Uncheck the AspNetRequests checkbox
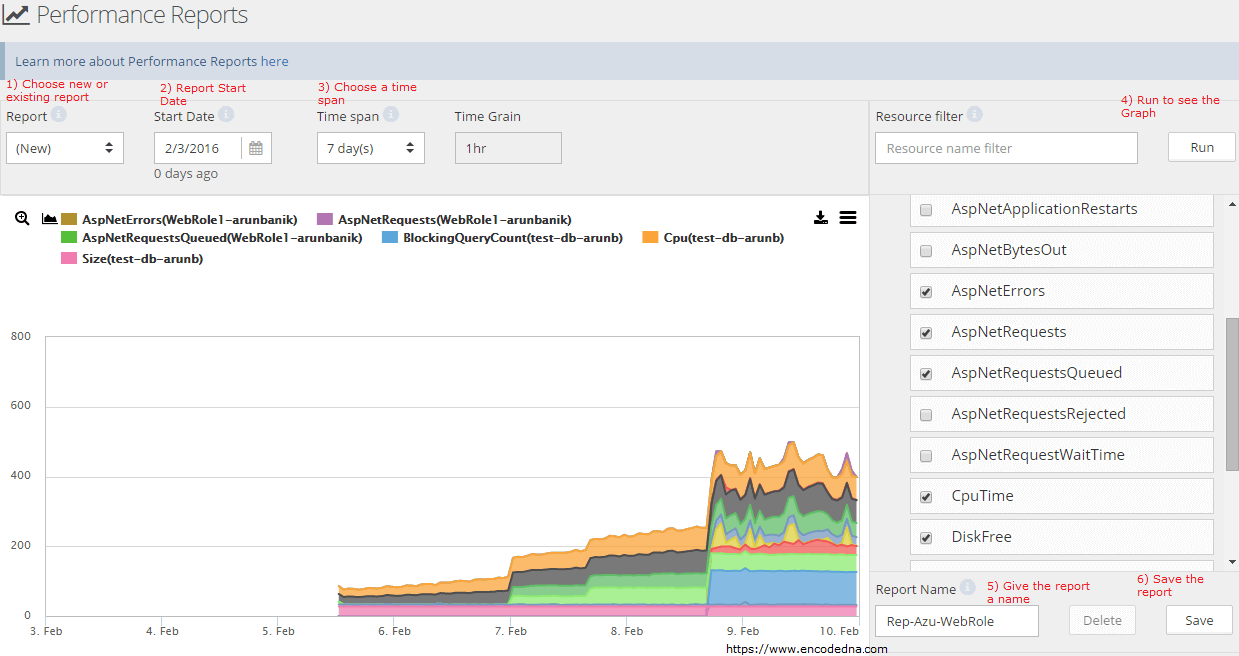Image resolution: width=1239 pixels, height=656 pixels. tap(926, 333)
